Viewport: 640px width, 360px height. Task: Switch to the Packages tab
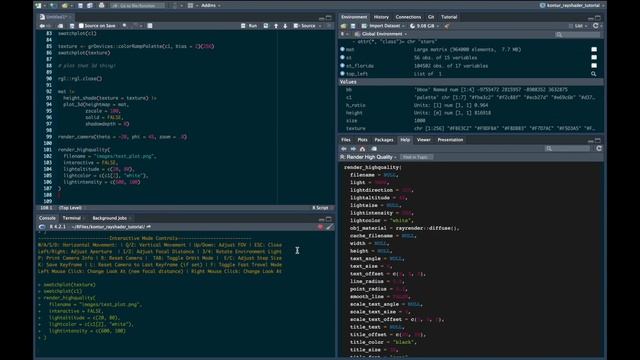point(384,140)
